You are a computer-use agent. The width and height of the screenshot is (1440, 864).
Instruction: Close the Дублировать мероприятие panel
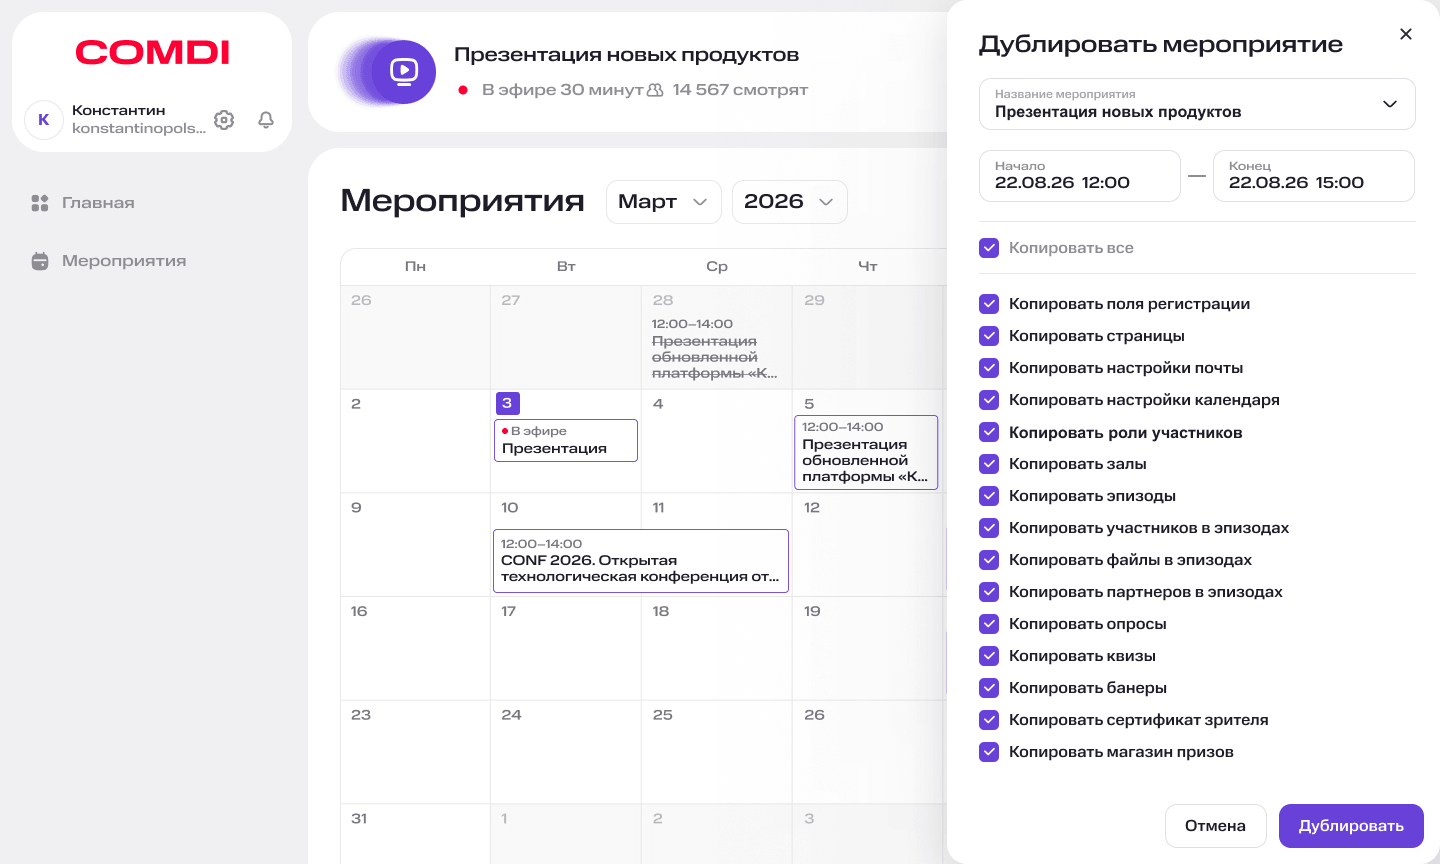(x=1405, y=34)
